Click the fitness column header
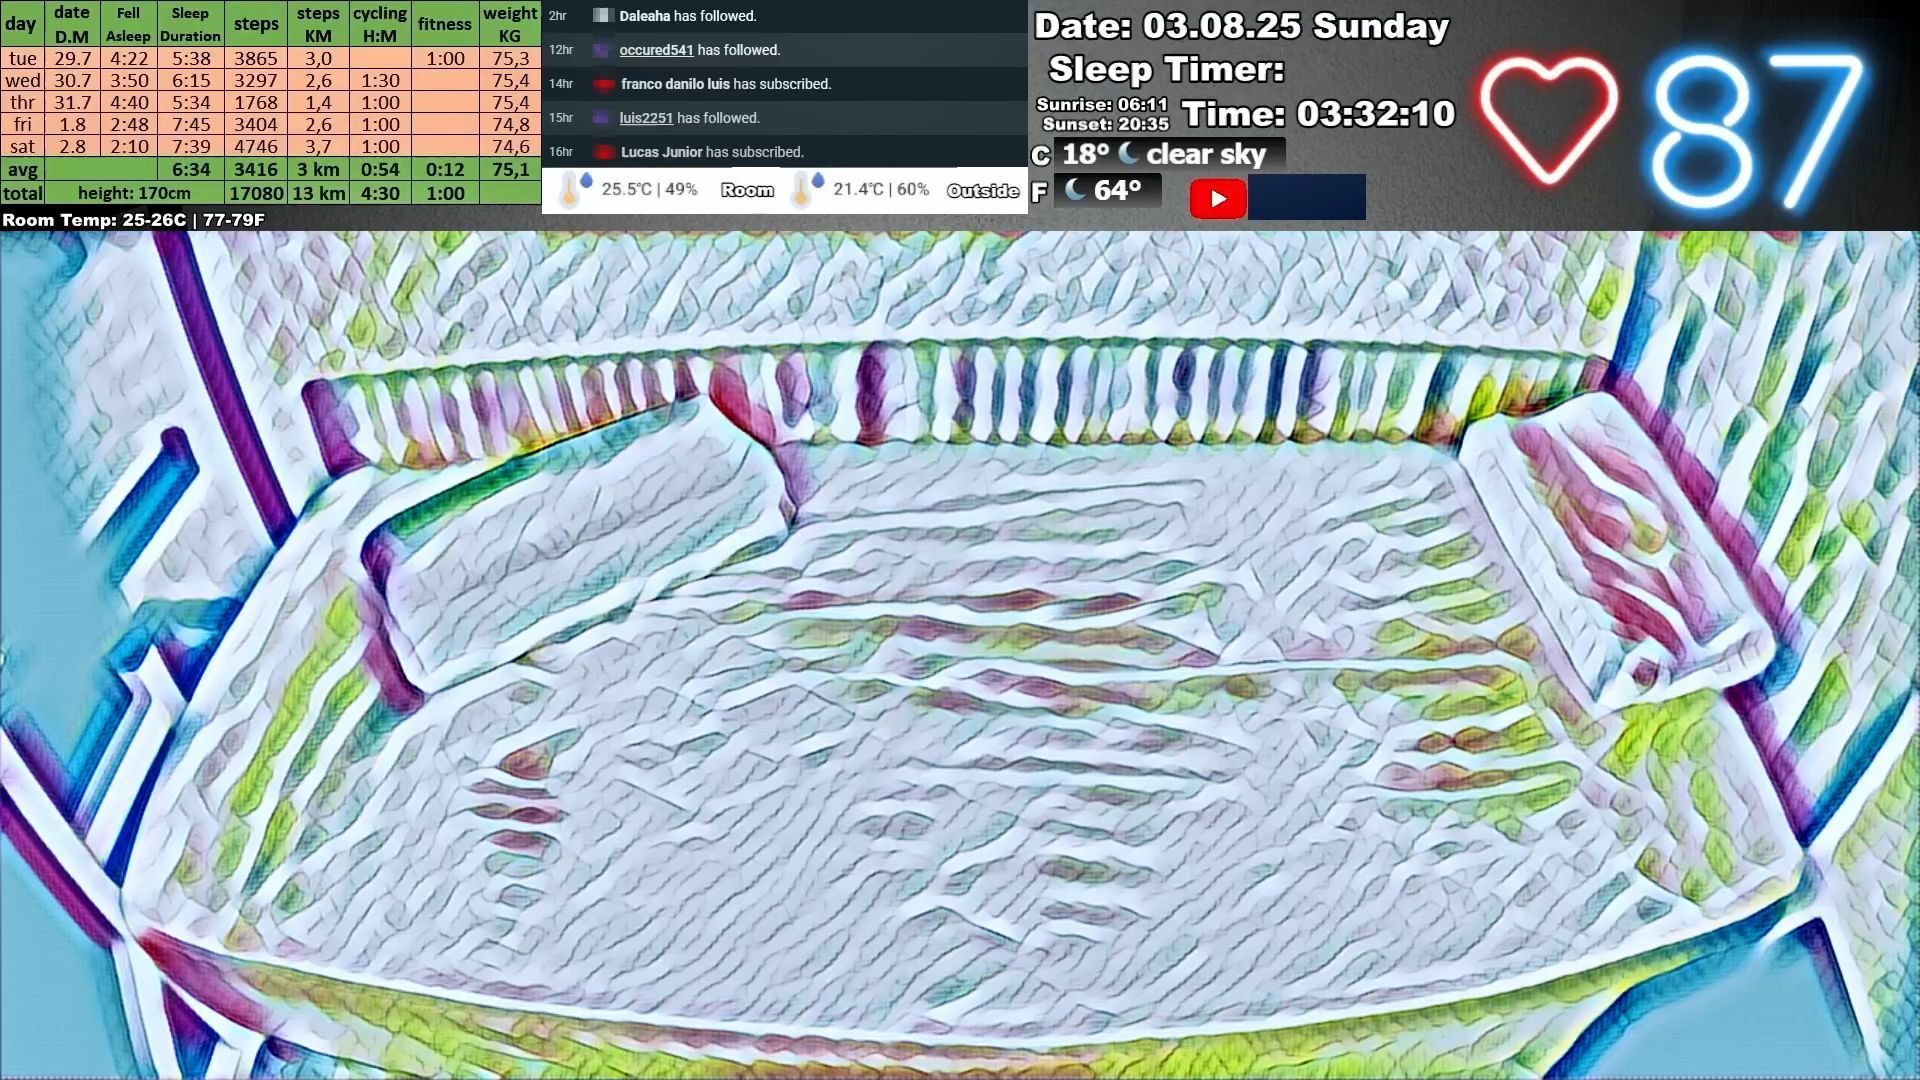Image resolution: width=1920 pixels, height=1080 pixels. [445, 24]
